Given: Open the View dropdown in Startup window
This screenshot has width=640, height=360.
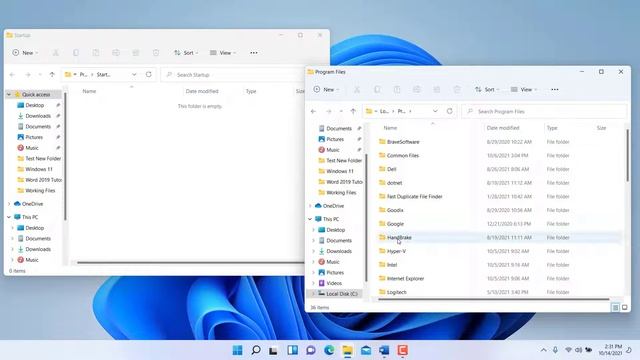Looking at the screenshot, I should (x=223, y=53).
